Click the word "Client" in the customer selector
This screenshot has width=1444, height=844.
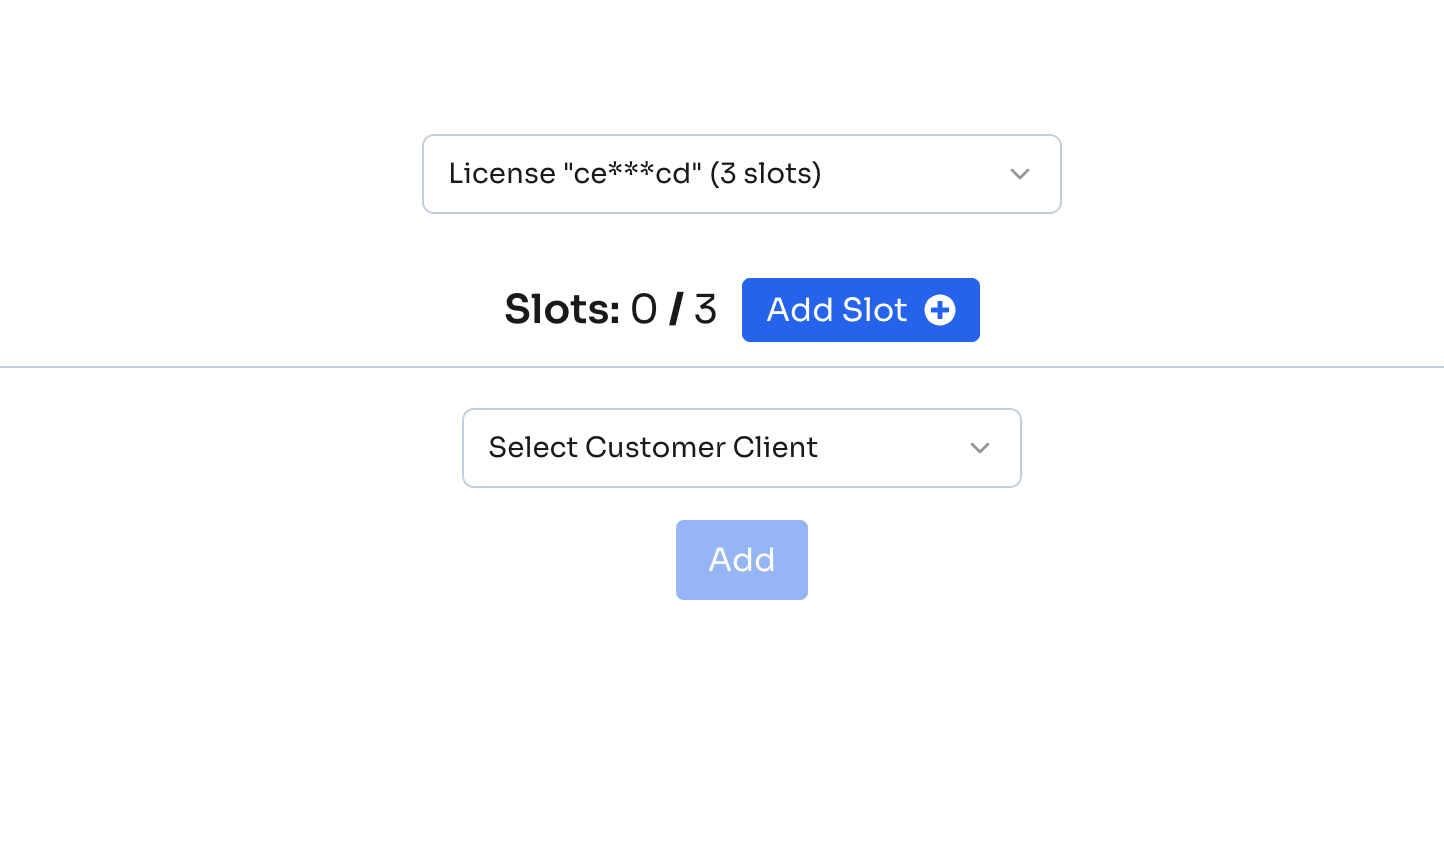[775, 448]
